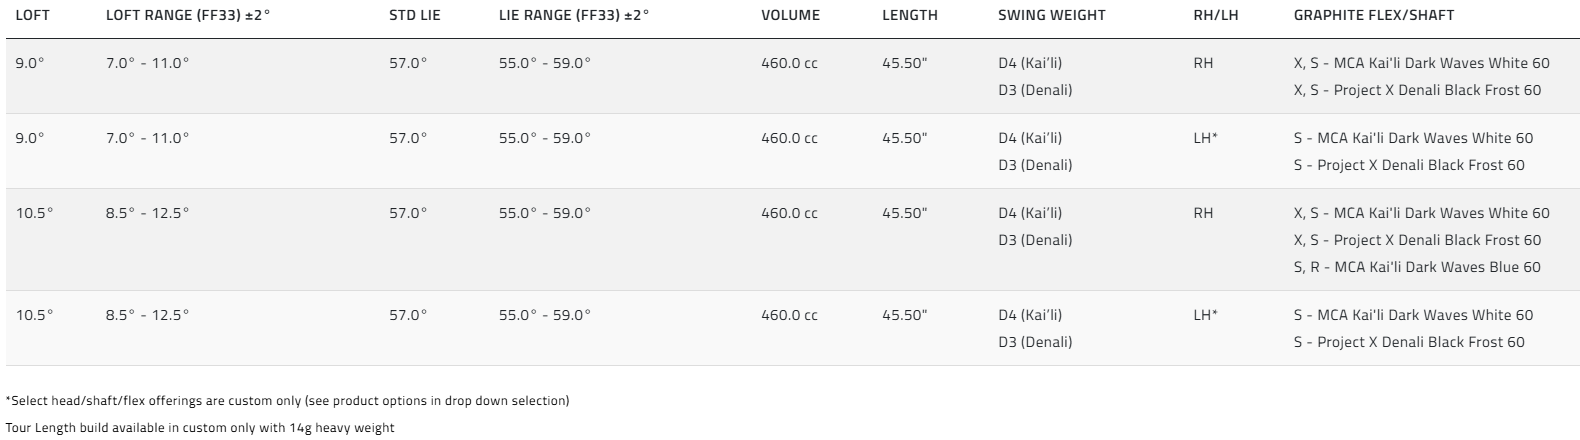The height and width of the screenshot is (440, 1580).
Task: Select the STD LIE column header
Action: pos(414,15)
